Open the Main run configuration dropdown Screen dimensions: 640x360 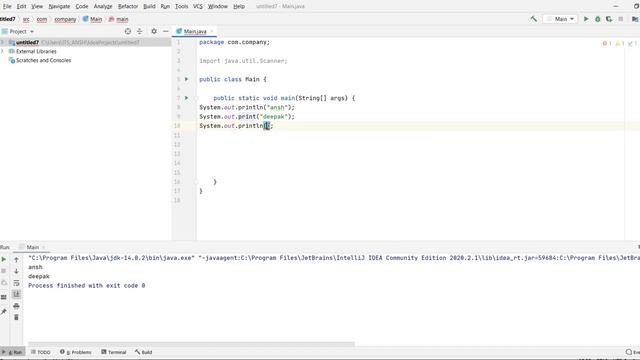click(x=560, y=19)
